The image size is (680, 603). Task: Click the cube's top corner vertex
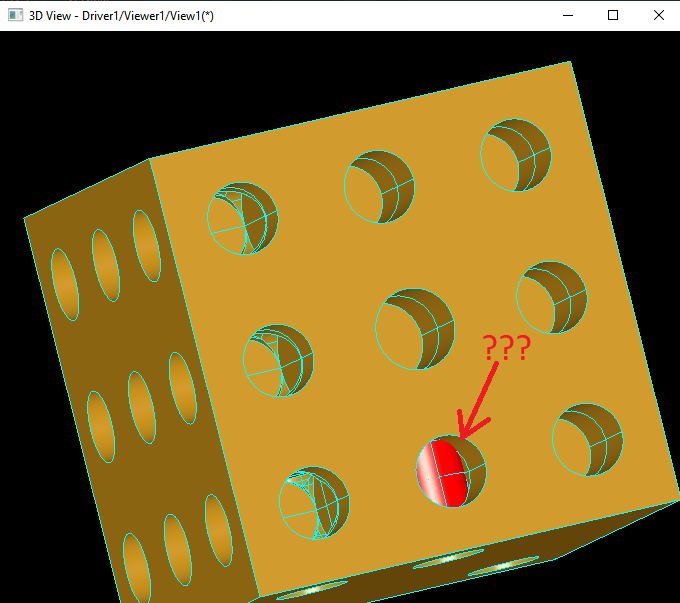tap(572, 62)
